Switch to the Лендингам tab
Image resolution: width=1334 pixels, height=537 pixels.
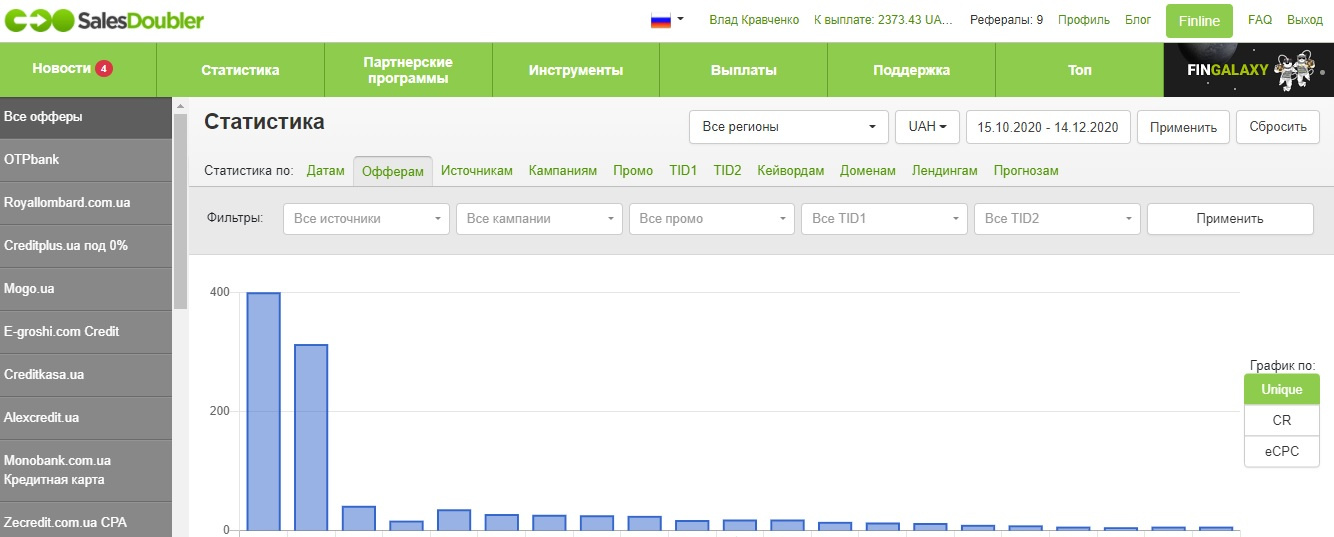pos(945,171)
